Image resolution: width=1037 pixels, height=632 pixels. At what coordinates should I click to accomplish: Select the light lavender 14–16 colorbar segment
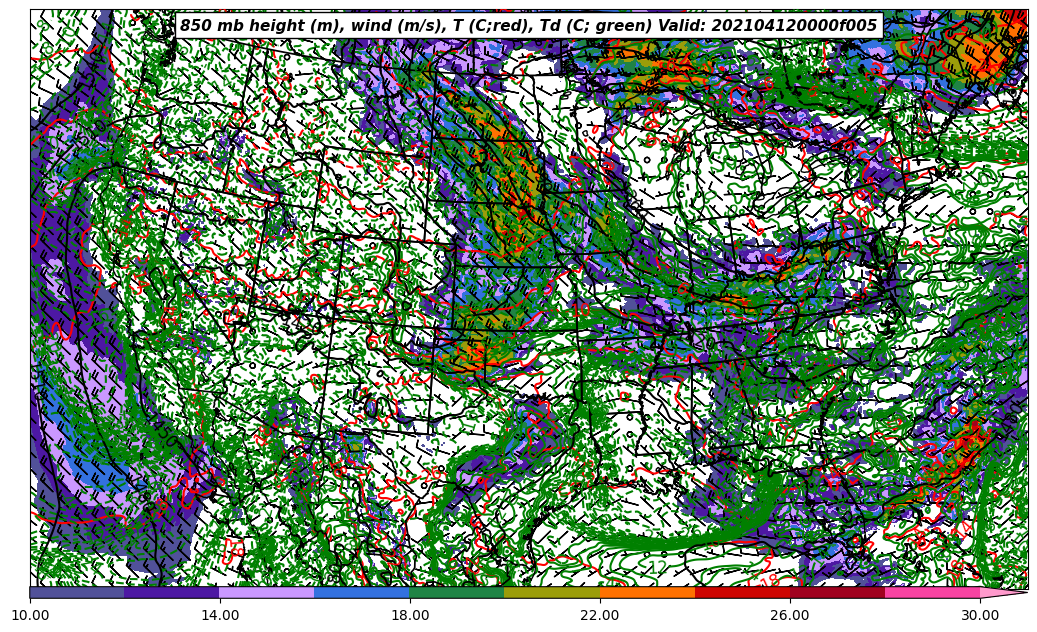click(x=267, y=592)
